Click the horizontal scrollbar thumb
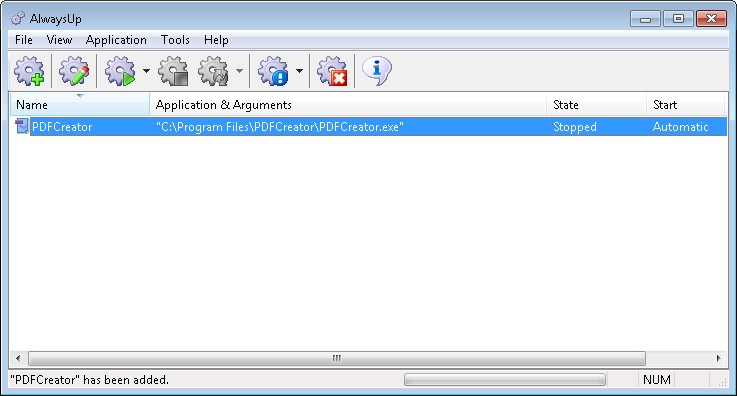Screen dimensions: 737x396 pyautogui.click(x=337, y=358)
